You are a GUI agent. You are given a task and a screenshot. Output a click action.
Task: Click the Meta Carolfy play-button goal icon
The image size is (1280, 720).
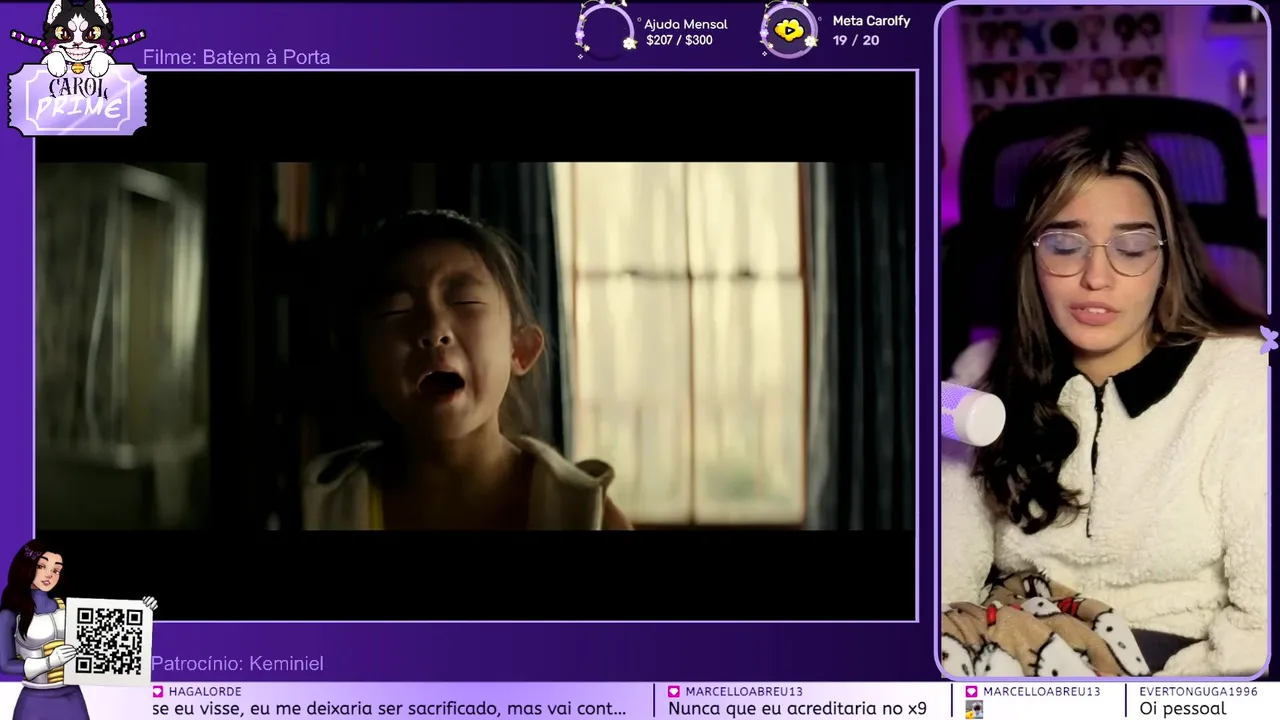pos(790,30)
